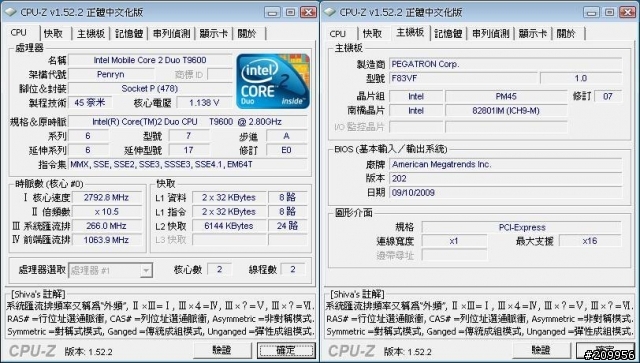Open 關於 tab in left window
The image size is (640, 363).
[x=247, y=33]
